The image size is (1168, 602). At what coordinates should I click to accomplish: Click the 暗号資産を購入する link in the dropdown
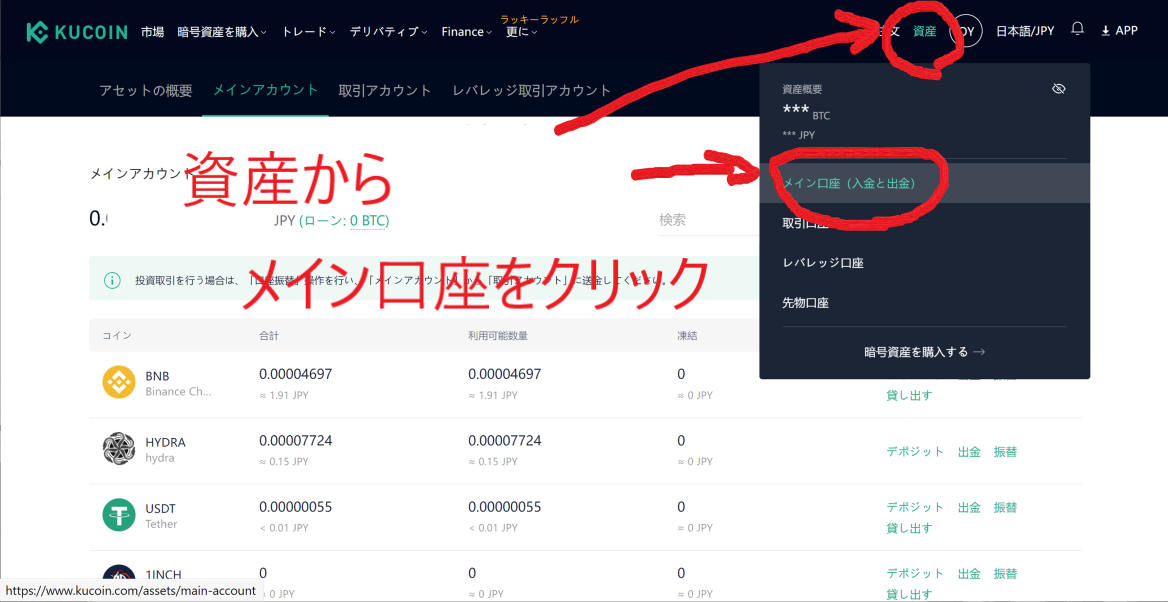924,352
